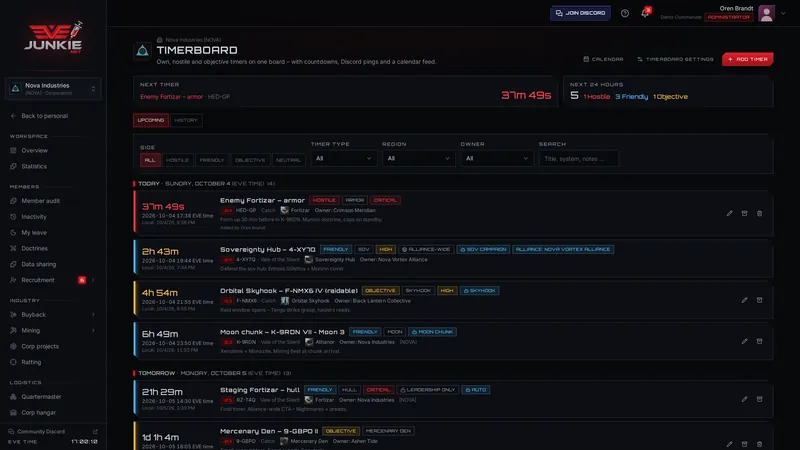Click the EVE Junkie logo
This screenshot has width=800, height=450.
click(53, 37)
